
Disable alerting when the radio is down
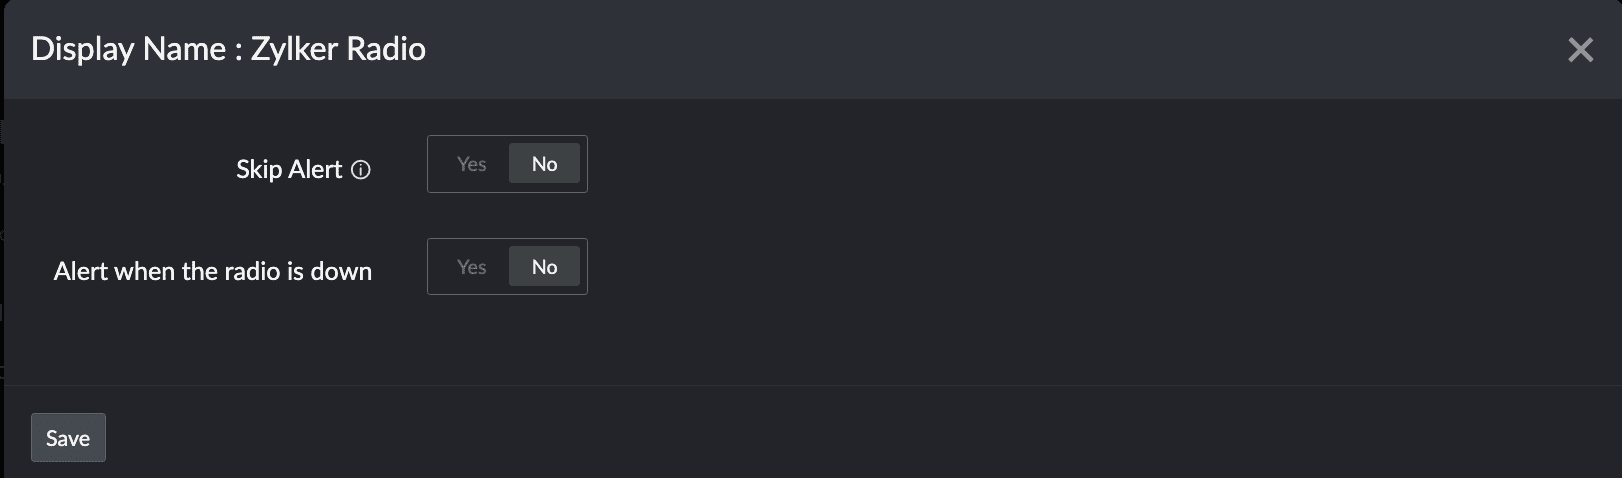(544, 267)
